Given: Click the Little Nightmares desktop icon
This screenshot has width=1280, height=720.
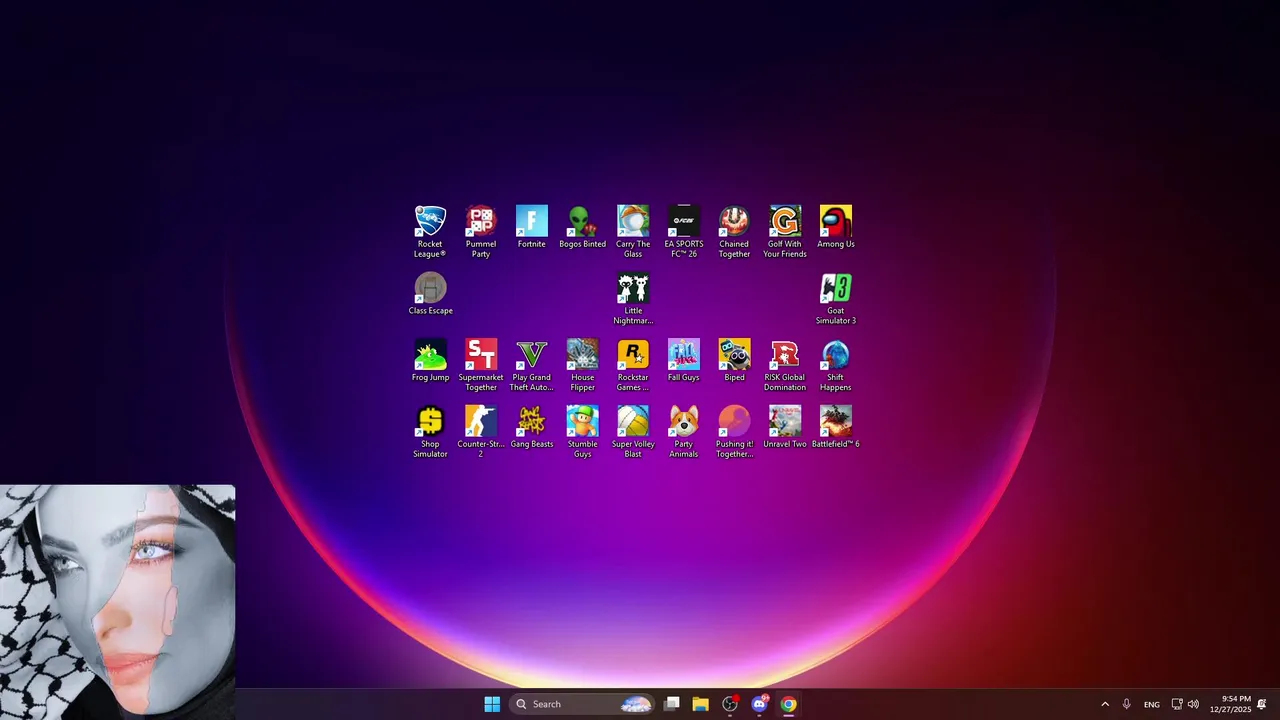Looking at the screenshot, I should coord(633,299).
